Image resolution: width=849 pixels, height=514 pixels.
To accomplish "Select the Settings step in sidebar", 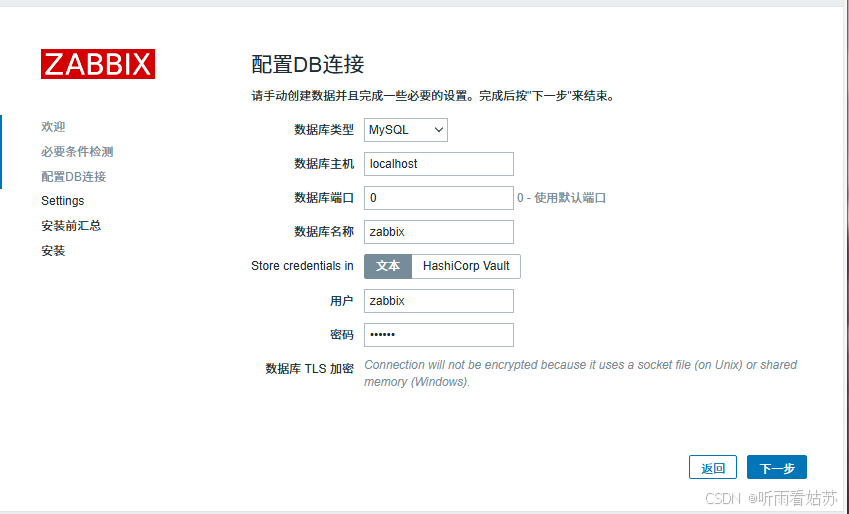I will tap(63, 201).
